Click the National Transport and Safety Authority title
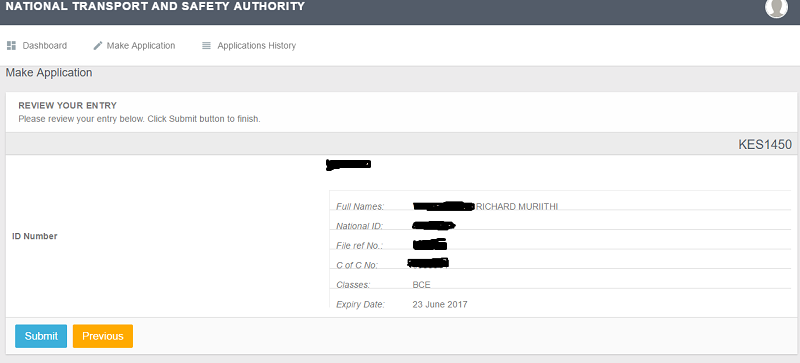The height and width of the screenshot is (363, 800). [155, 6]
